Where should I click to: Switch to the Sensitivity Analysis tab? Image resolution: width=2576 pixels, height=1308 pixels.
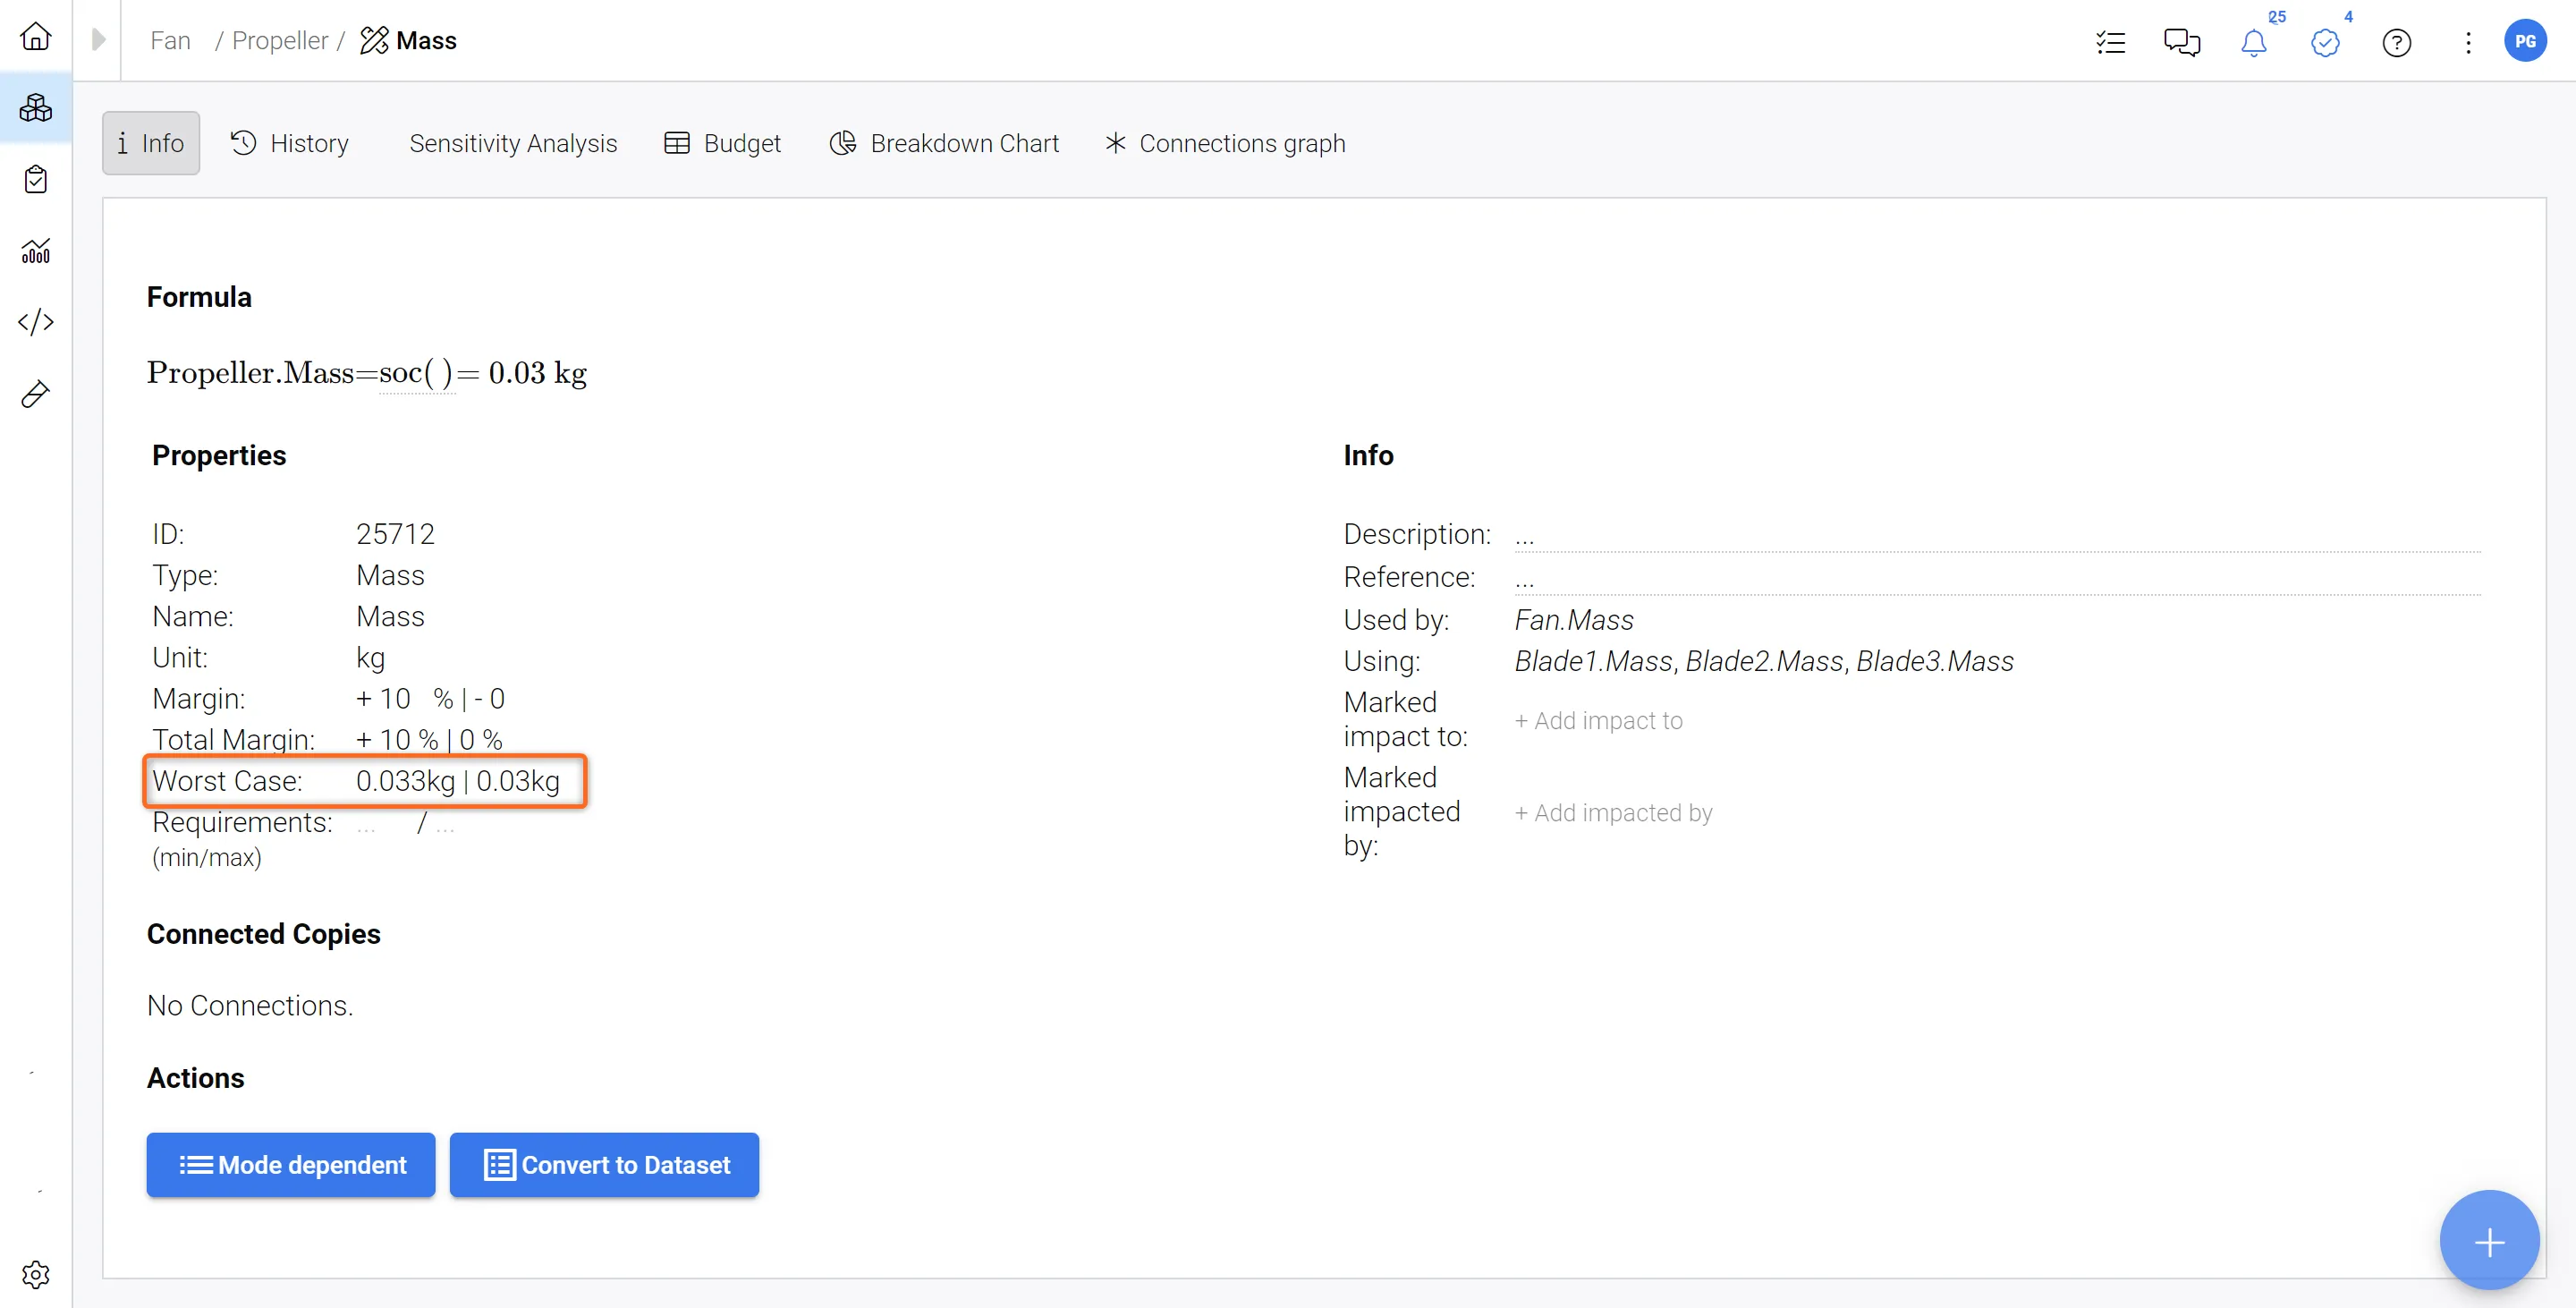(513, 143)
